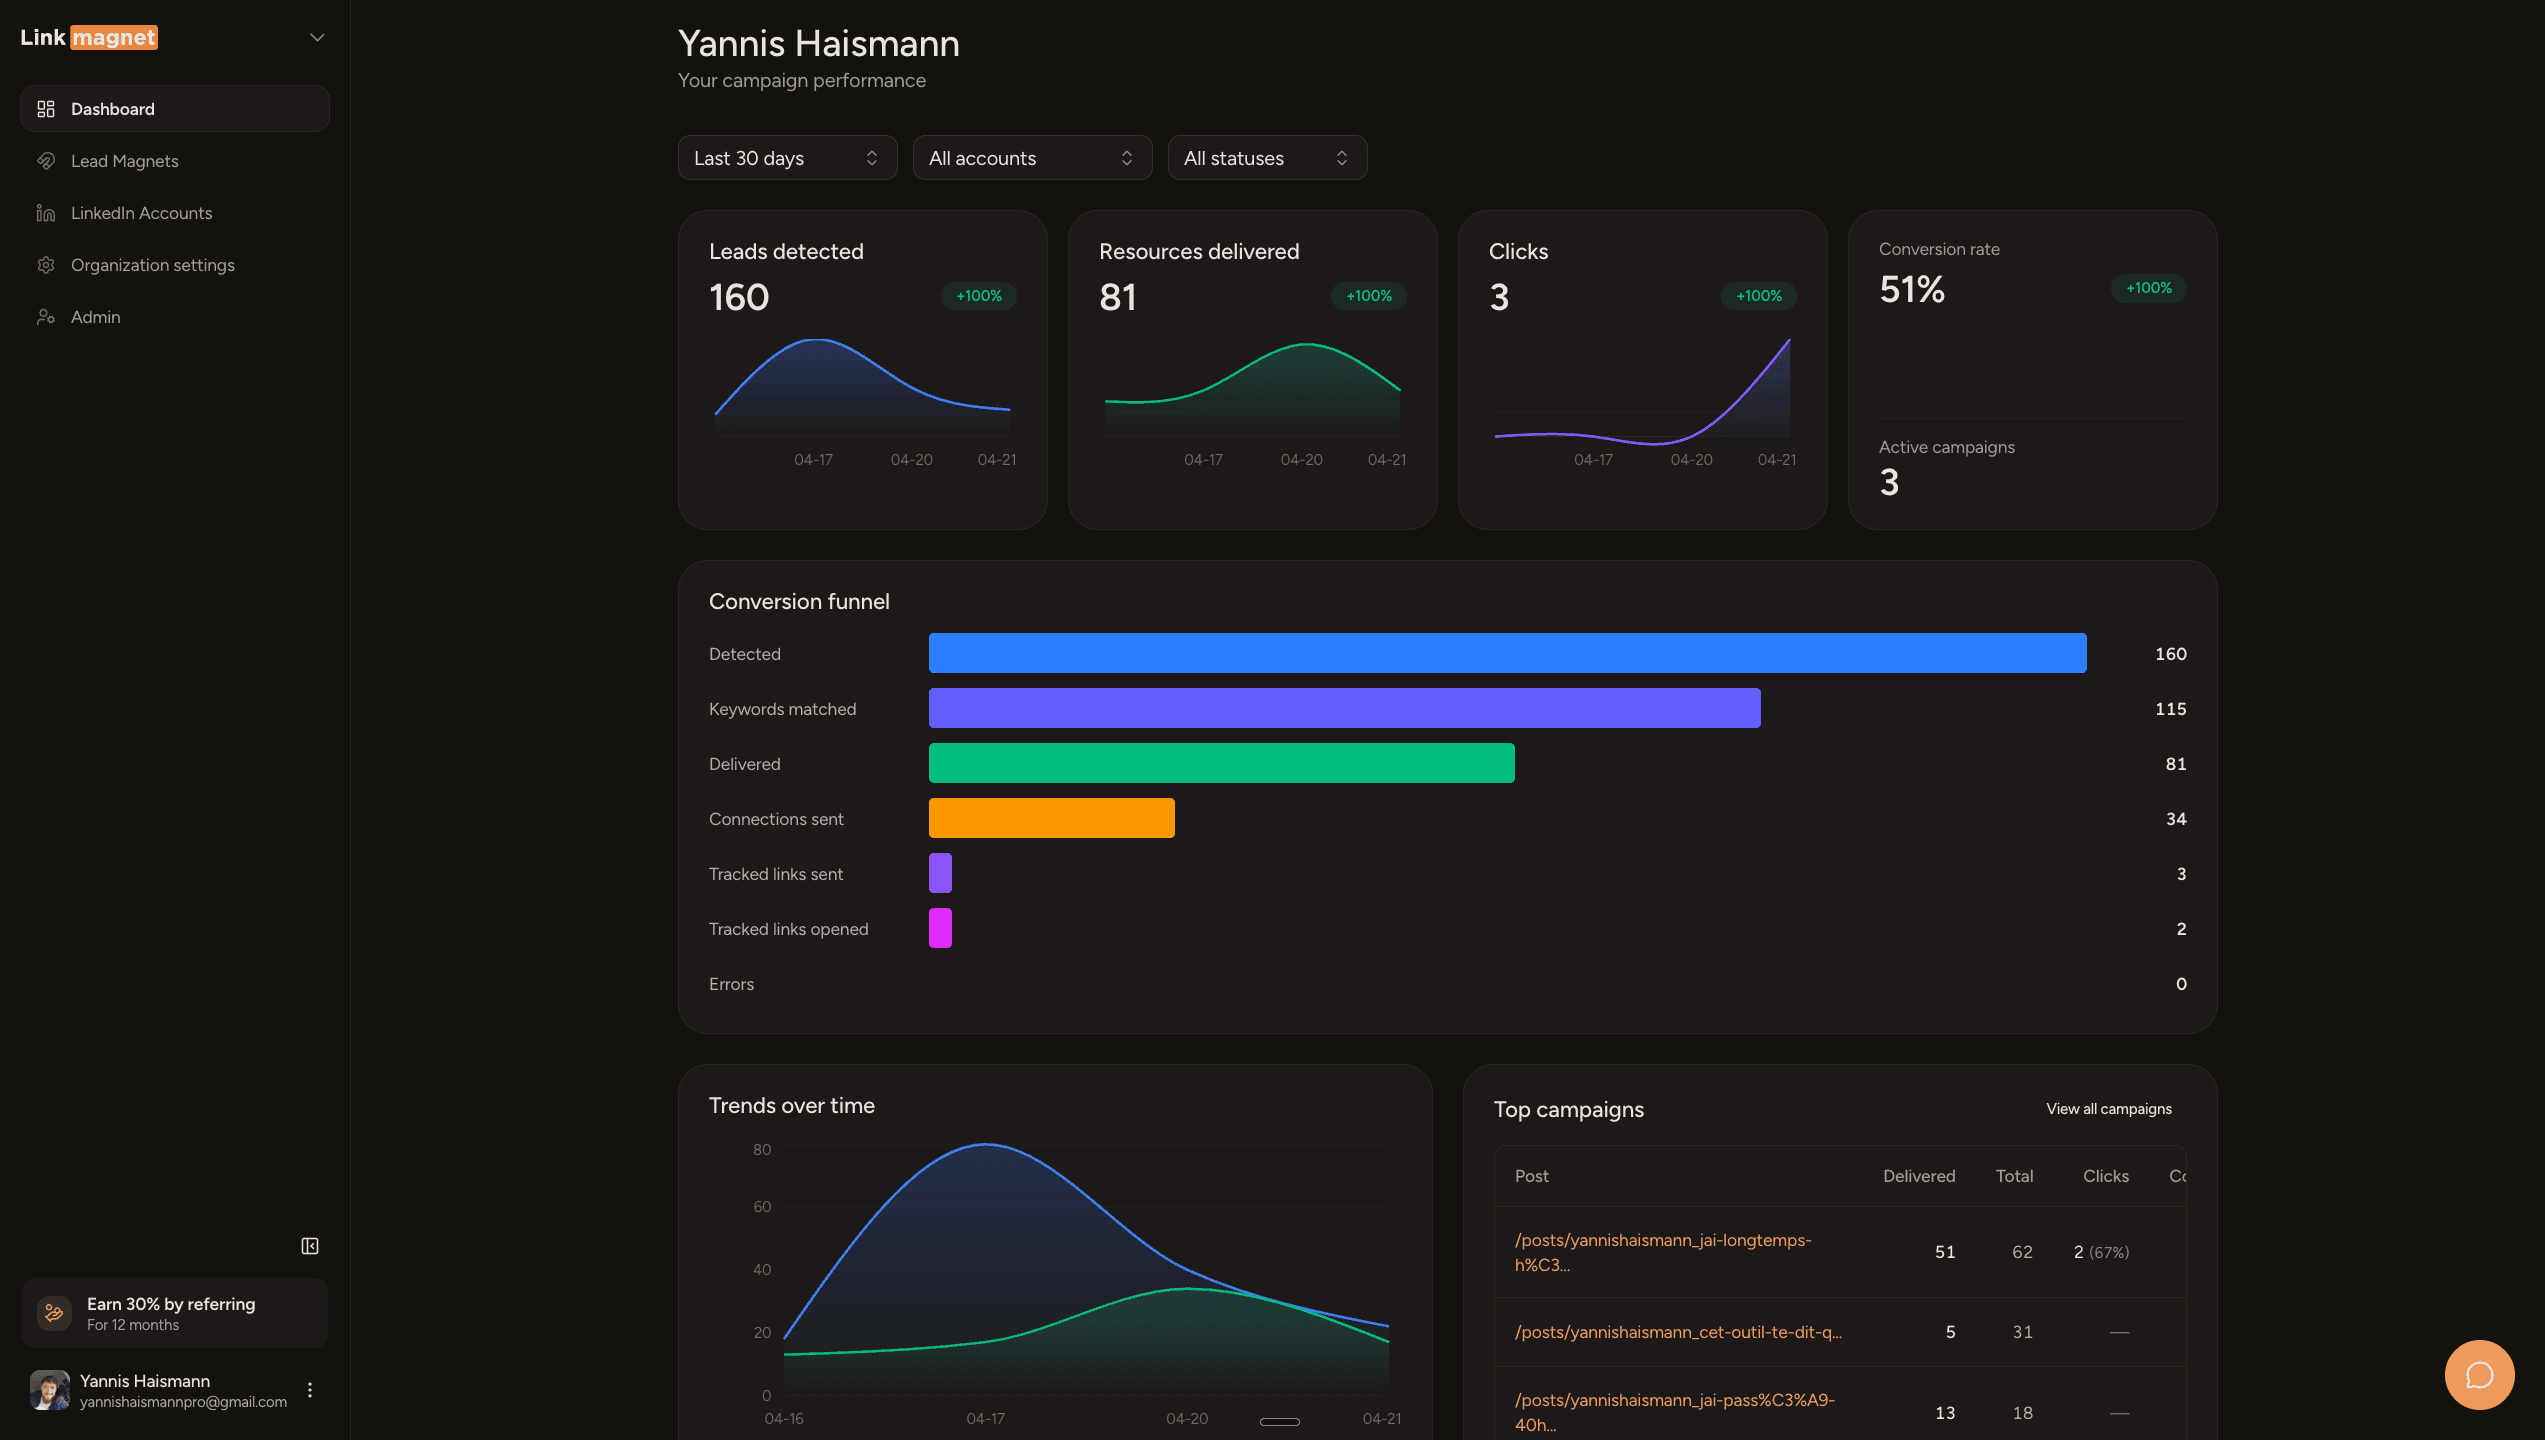Click the Total column header

[x=2014, y=1176]
